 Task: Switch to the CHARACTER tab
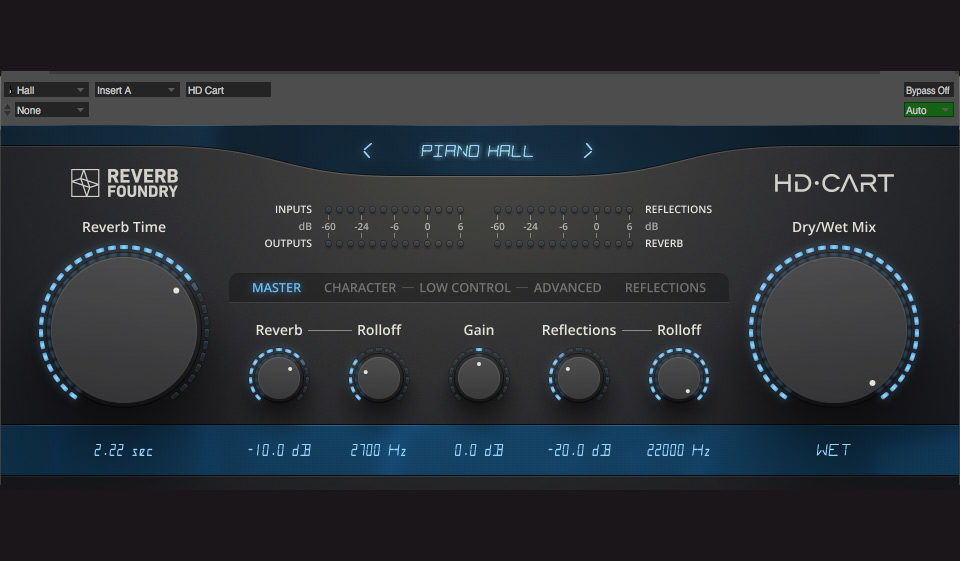[x=360, y=288]
